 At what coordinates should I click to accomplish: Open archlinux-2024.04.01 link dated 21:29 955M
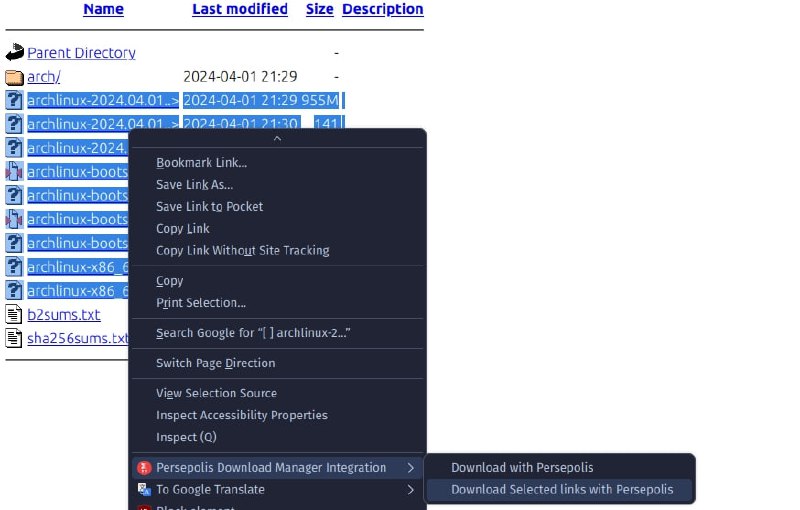pos(103,100)
